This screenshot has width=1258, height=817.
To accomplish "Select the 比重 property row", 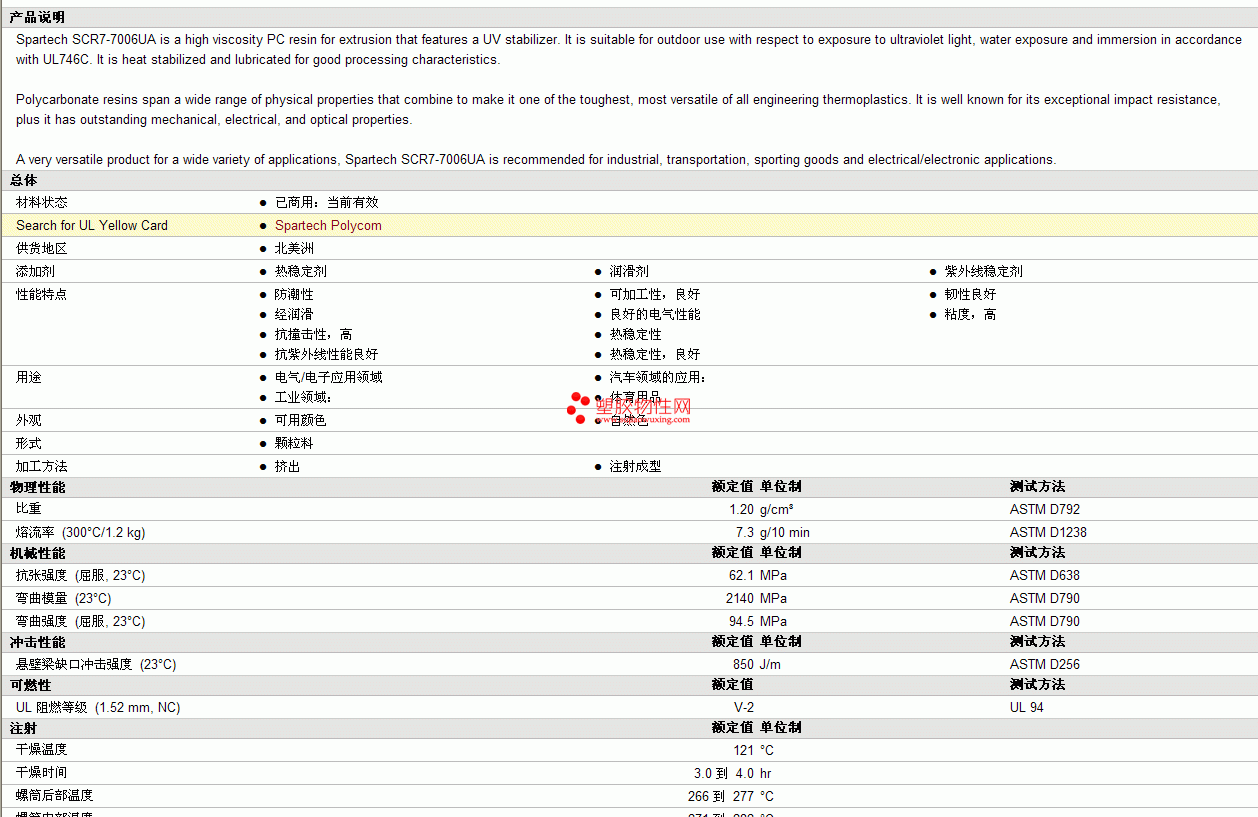I will tap(629, 509).
